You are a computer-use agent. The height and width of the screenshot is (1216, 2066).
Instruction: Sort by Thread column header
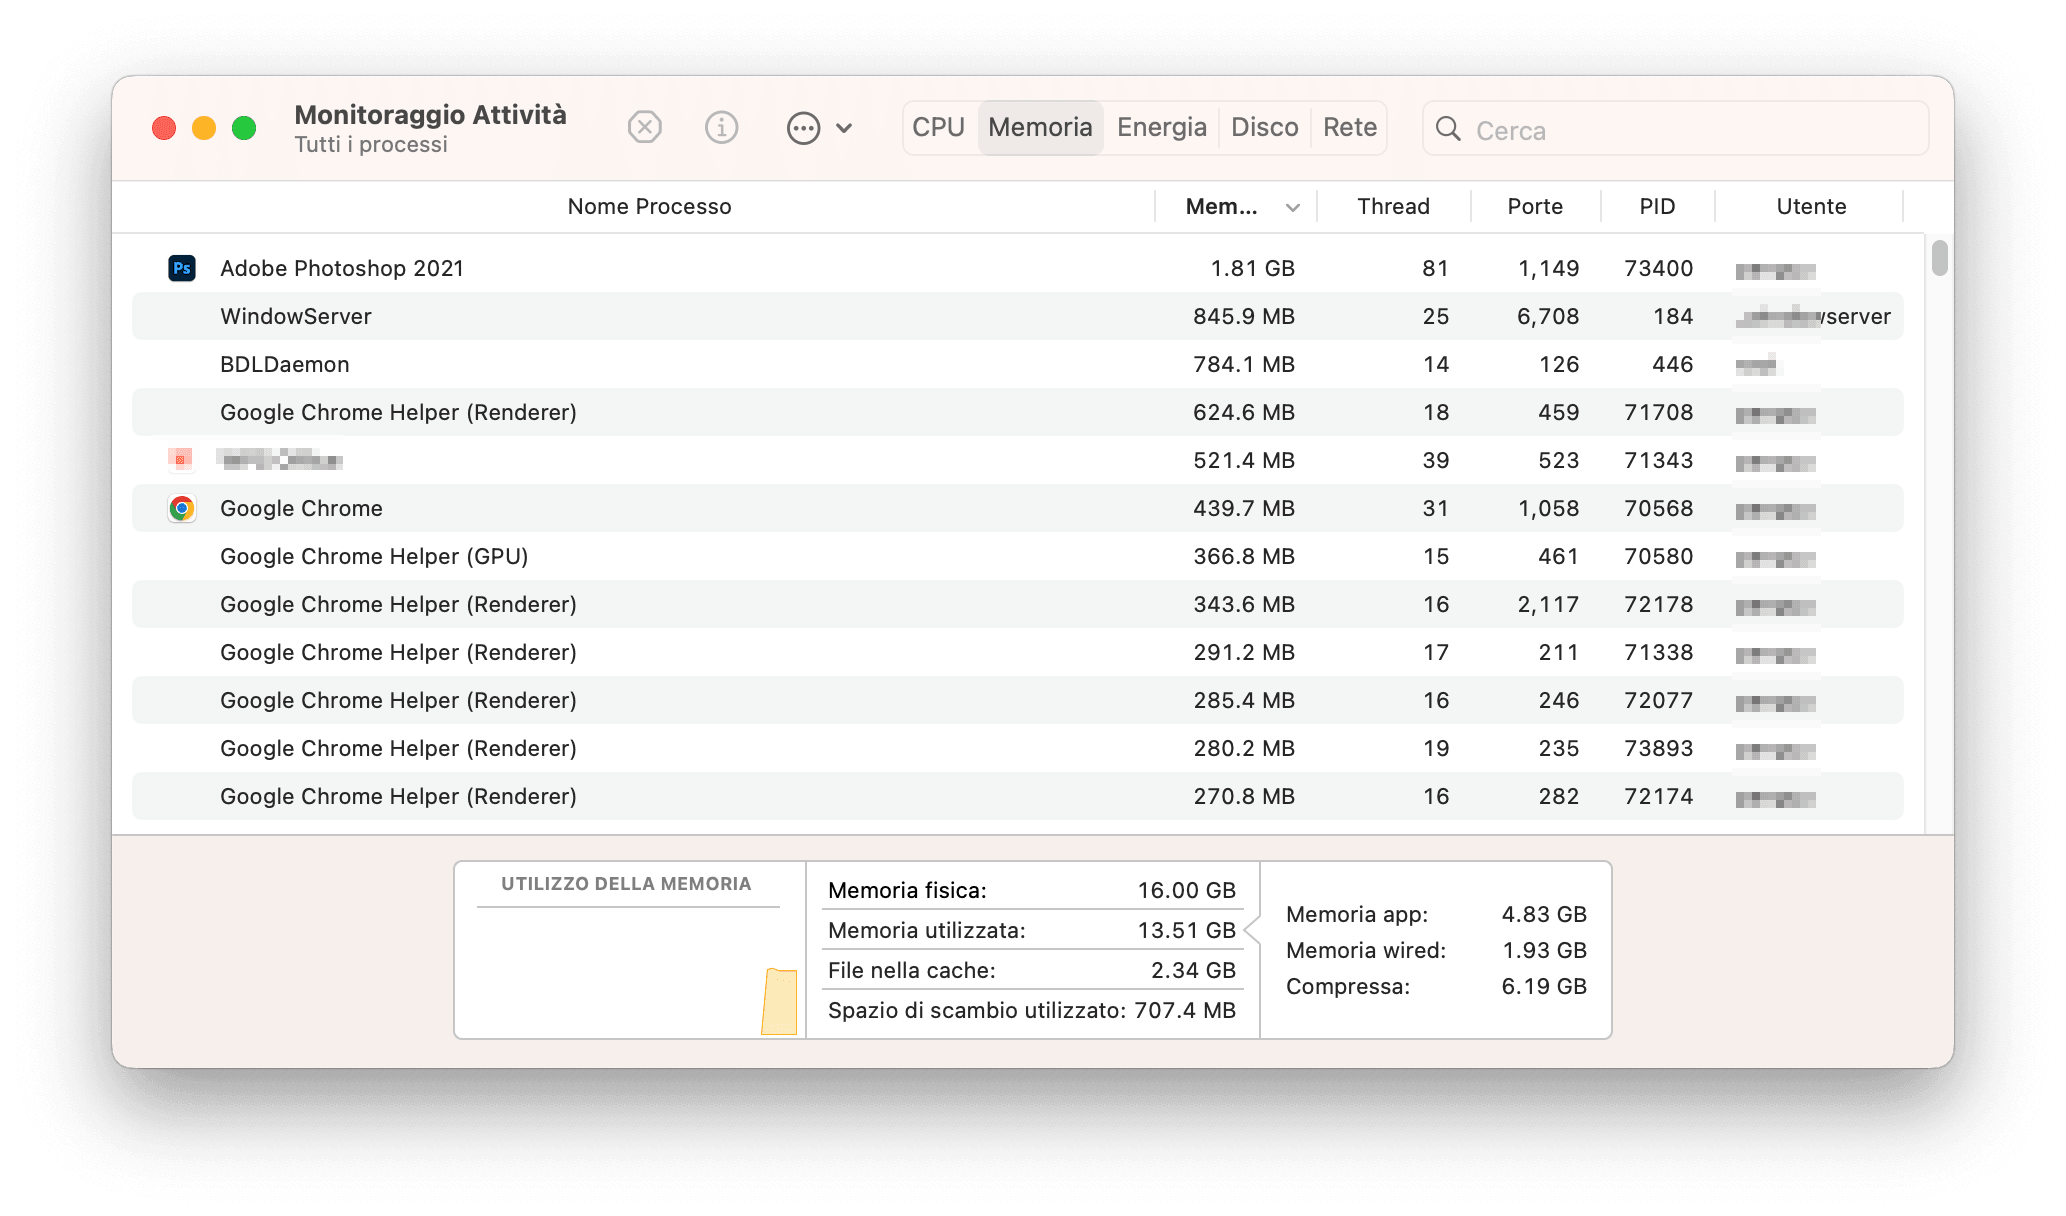point(1393,207)
